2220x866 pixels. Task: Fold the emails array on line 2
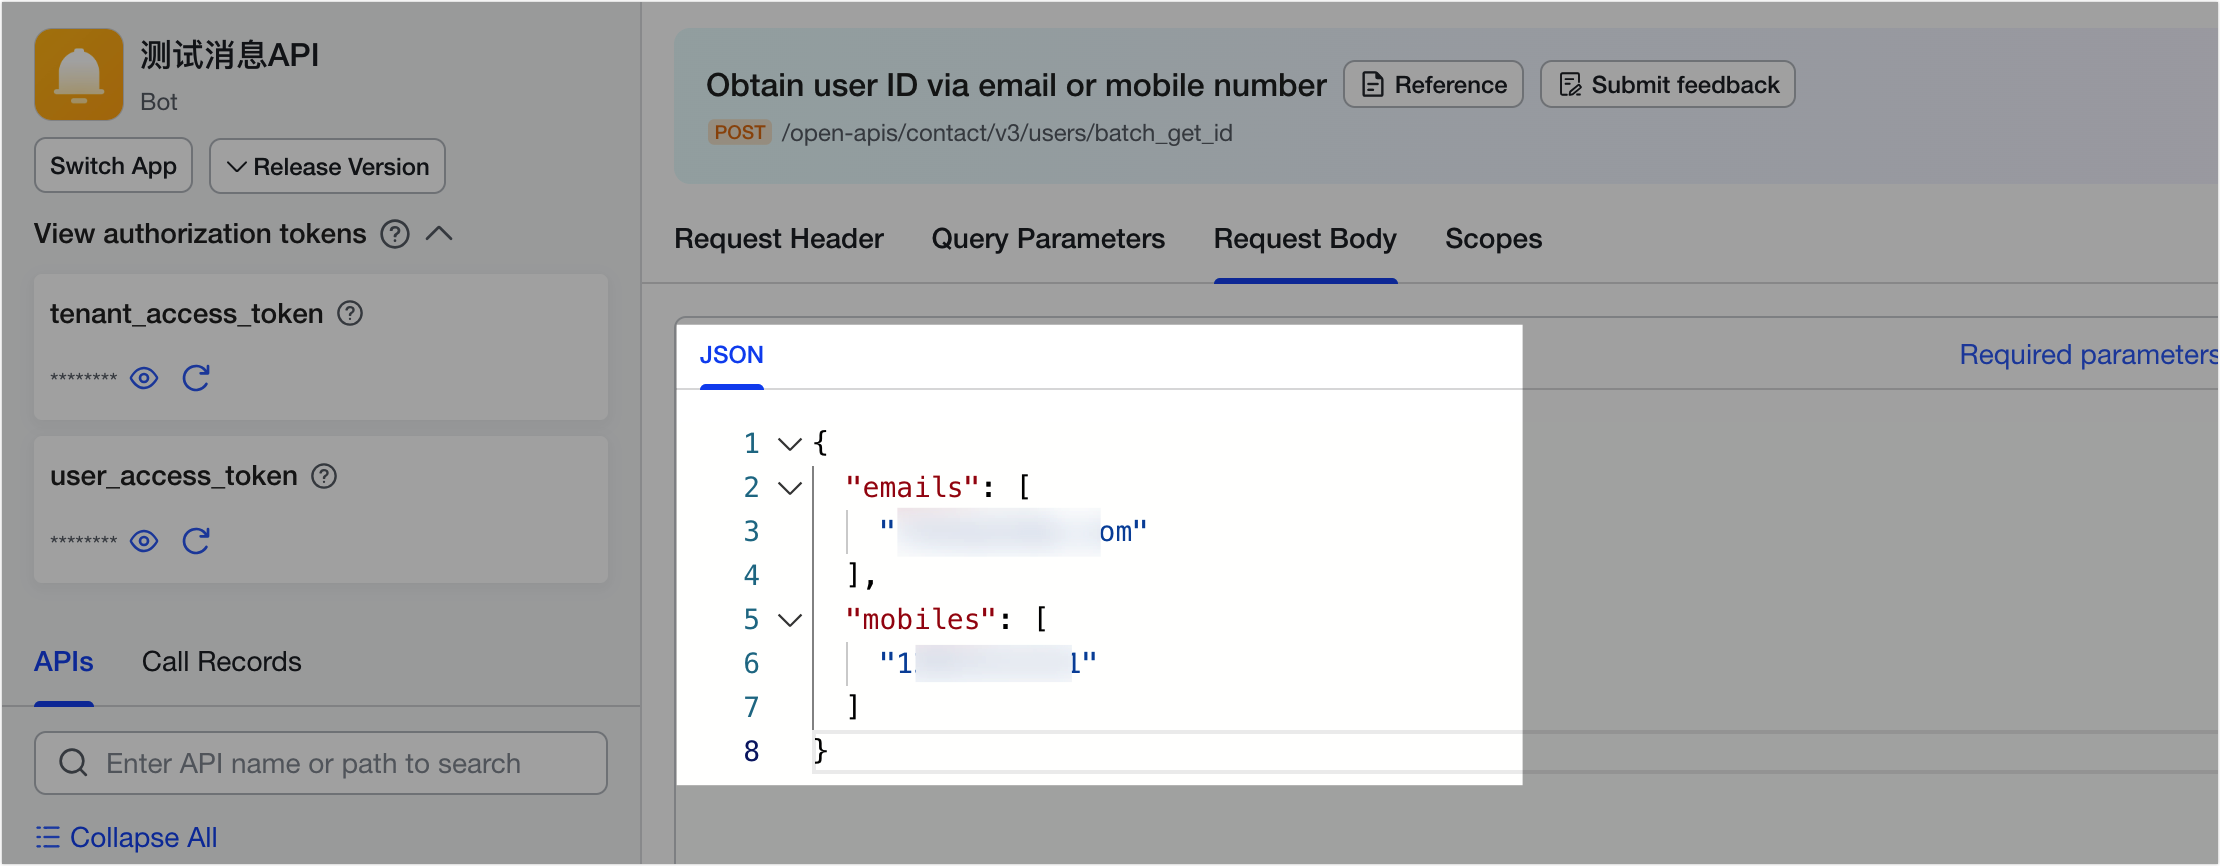790,488
